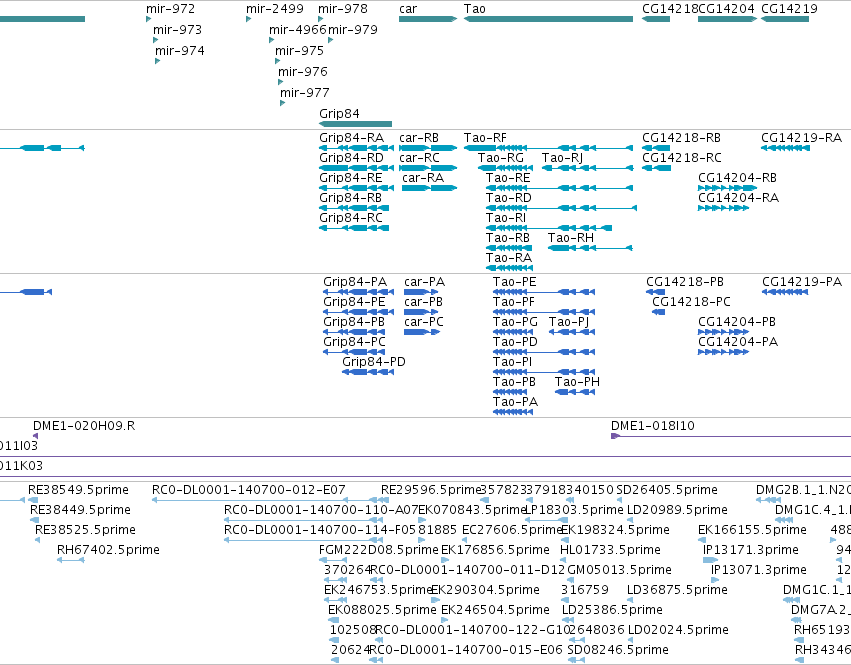Select the Tao-PA protein feature
851x665 pixels.
pyautogui.click(x=513, y=412)
